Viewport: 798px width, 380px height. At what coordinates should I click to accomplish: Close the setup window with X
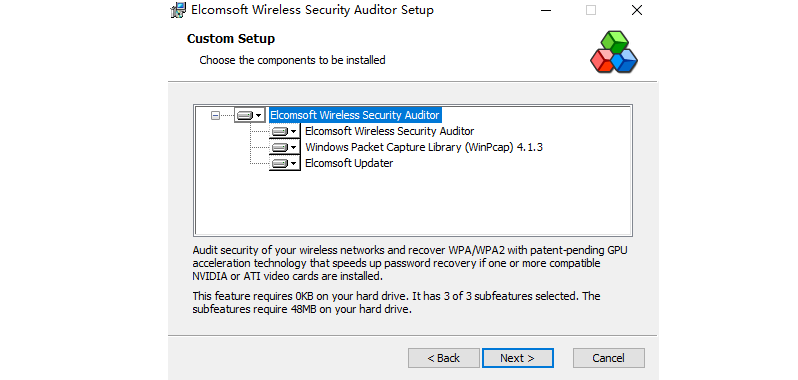[637, 10]
